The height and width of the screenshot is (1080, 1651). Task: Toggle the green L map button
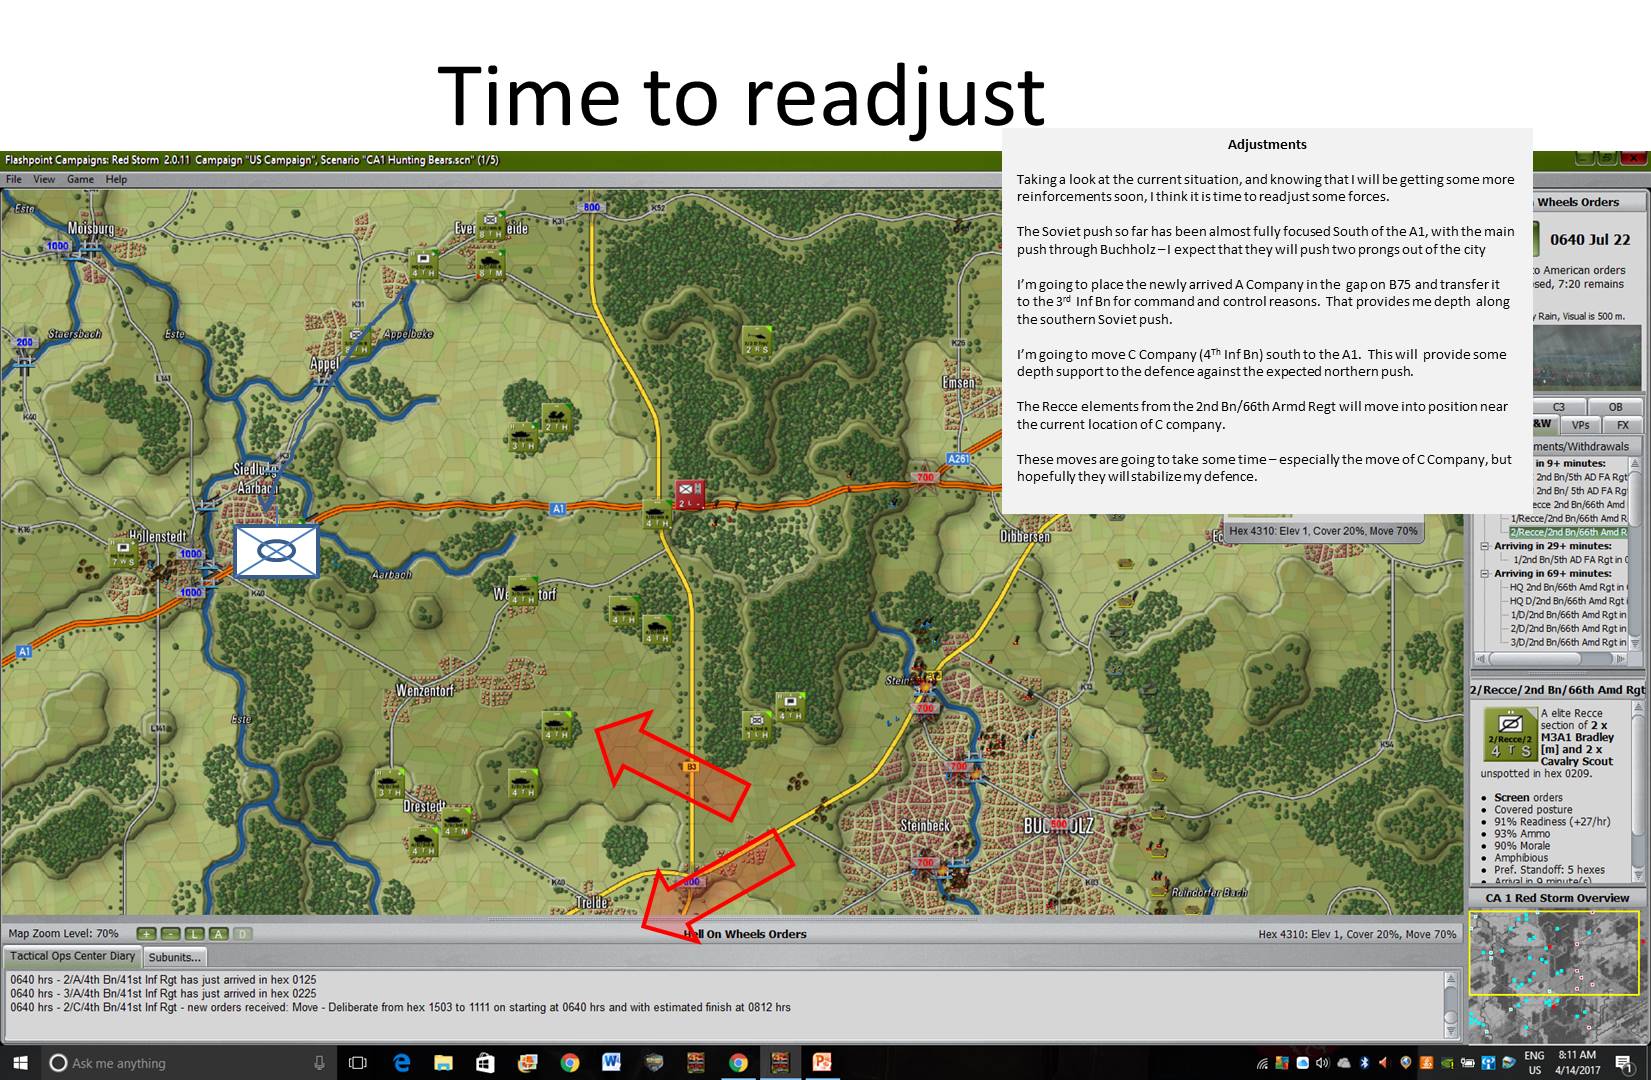(x=194, y=934)
